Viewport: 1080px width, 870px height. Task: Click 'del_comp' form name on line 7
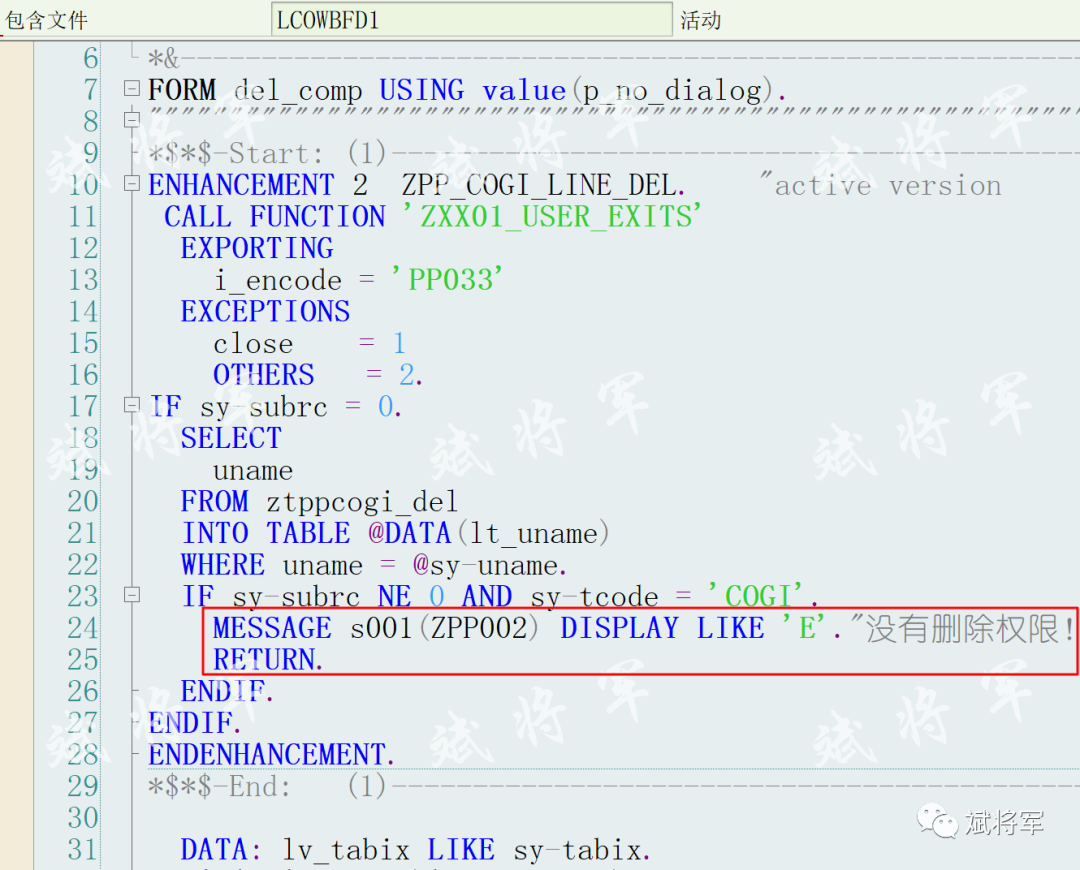point(298,91)
